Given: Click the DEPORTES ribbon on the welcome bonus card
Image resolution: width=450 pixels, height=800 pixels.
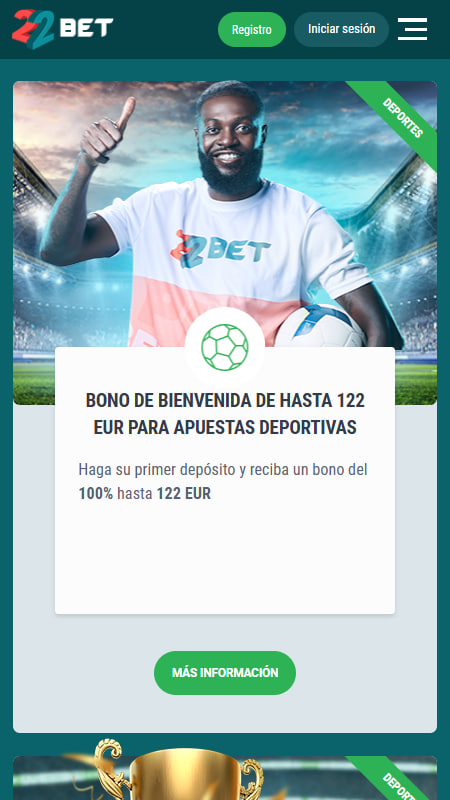Looking at the screenshot, I should point(403,118).
